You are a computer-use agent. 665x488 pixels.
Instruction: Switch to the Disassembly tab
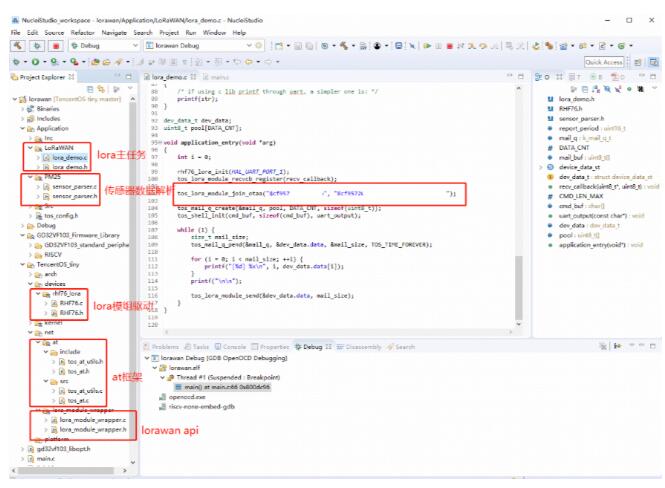[359, 347]
